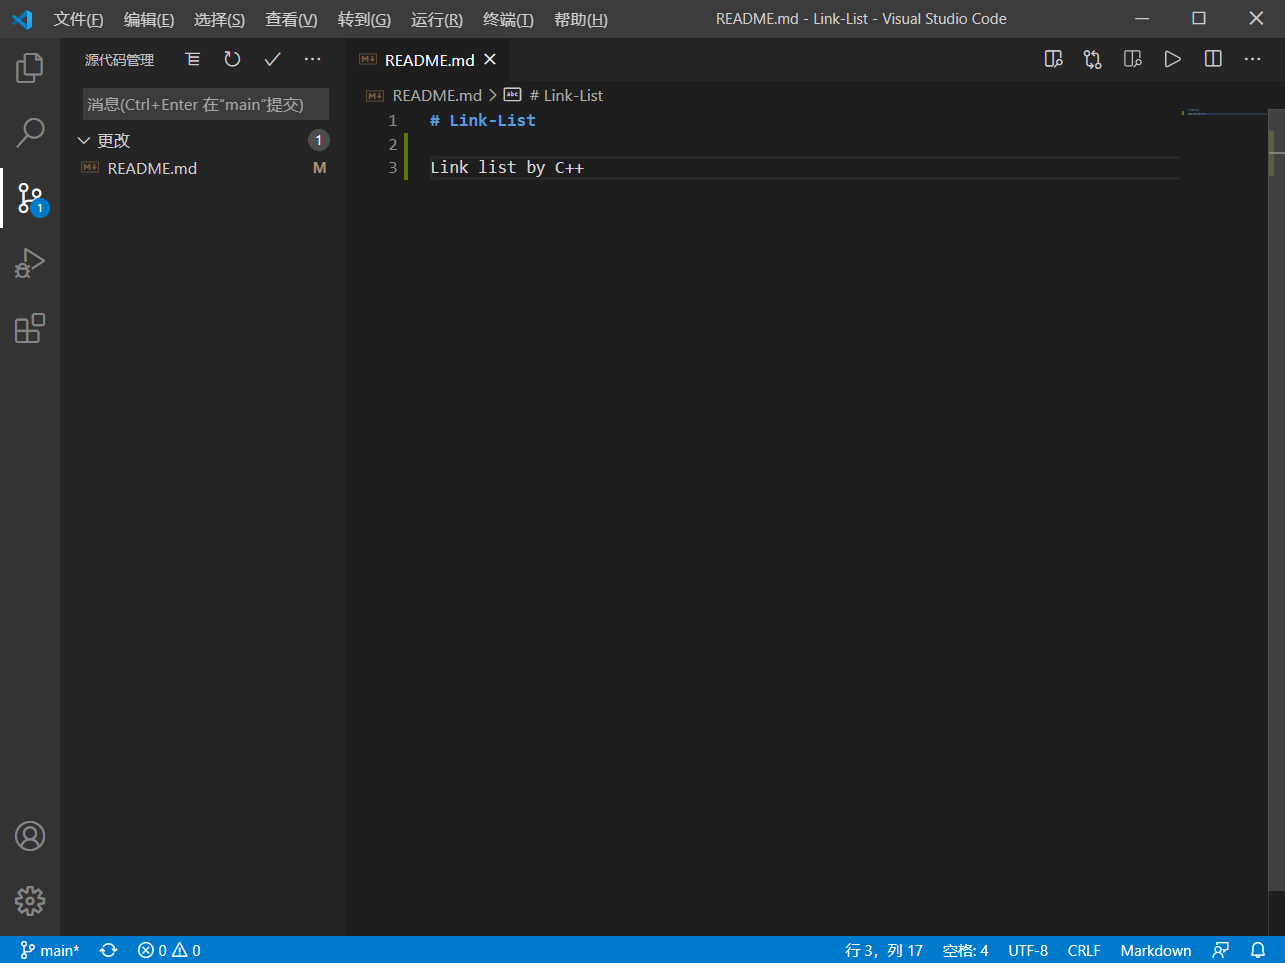Open the Extensions view
Screen dimensions: 1285x963
[30, 328]
